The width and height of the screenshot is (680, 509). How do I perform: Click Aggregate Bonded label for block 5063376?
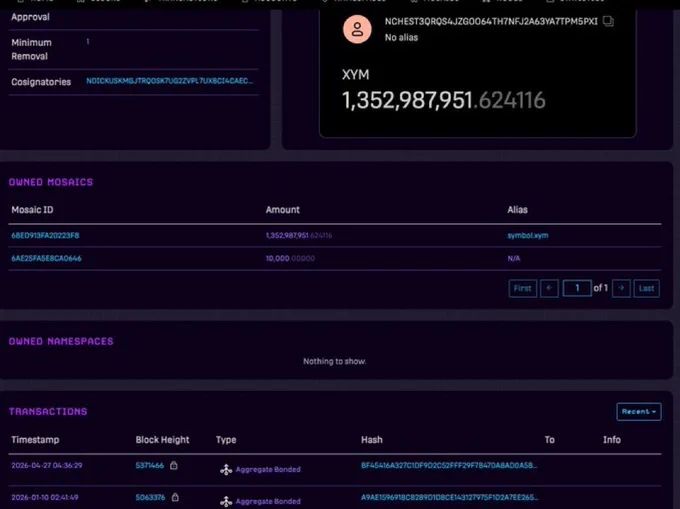pyautogui.click(x=268, y=502)
